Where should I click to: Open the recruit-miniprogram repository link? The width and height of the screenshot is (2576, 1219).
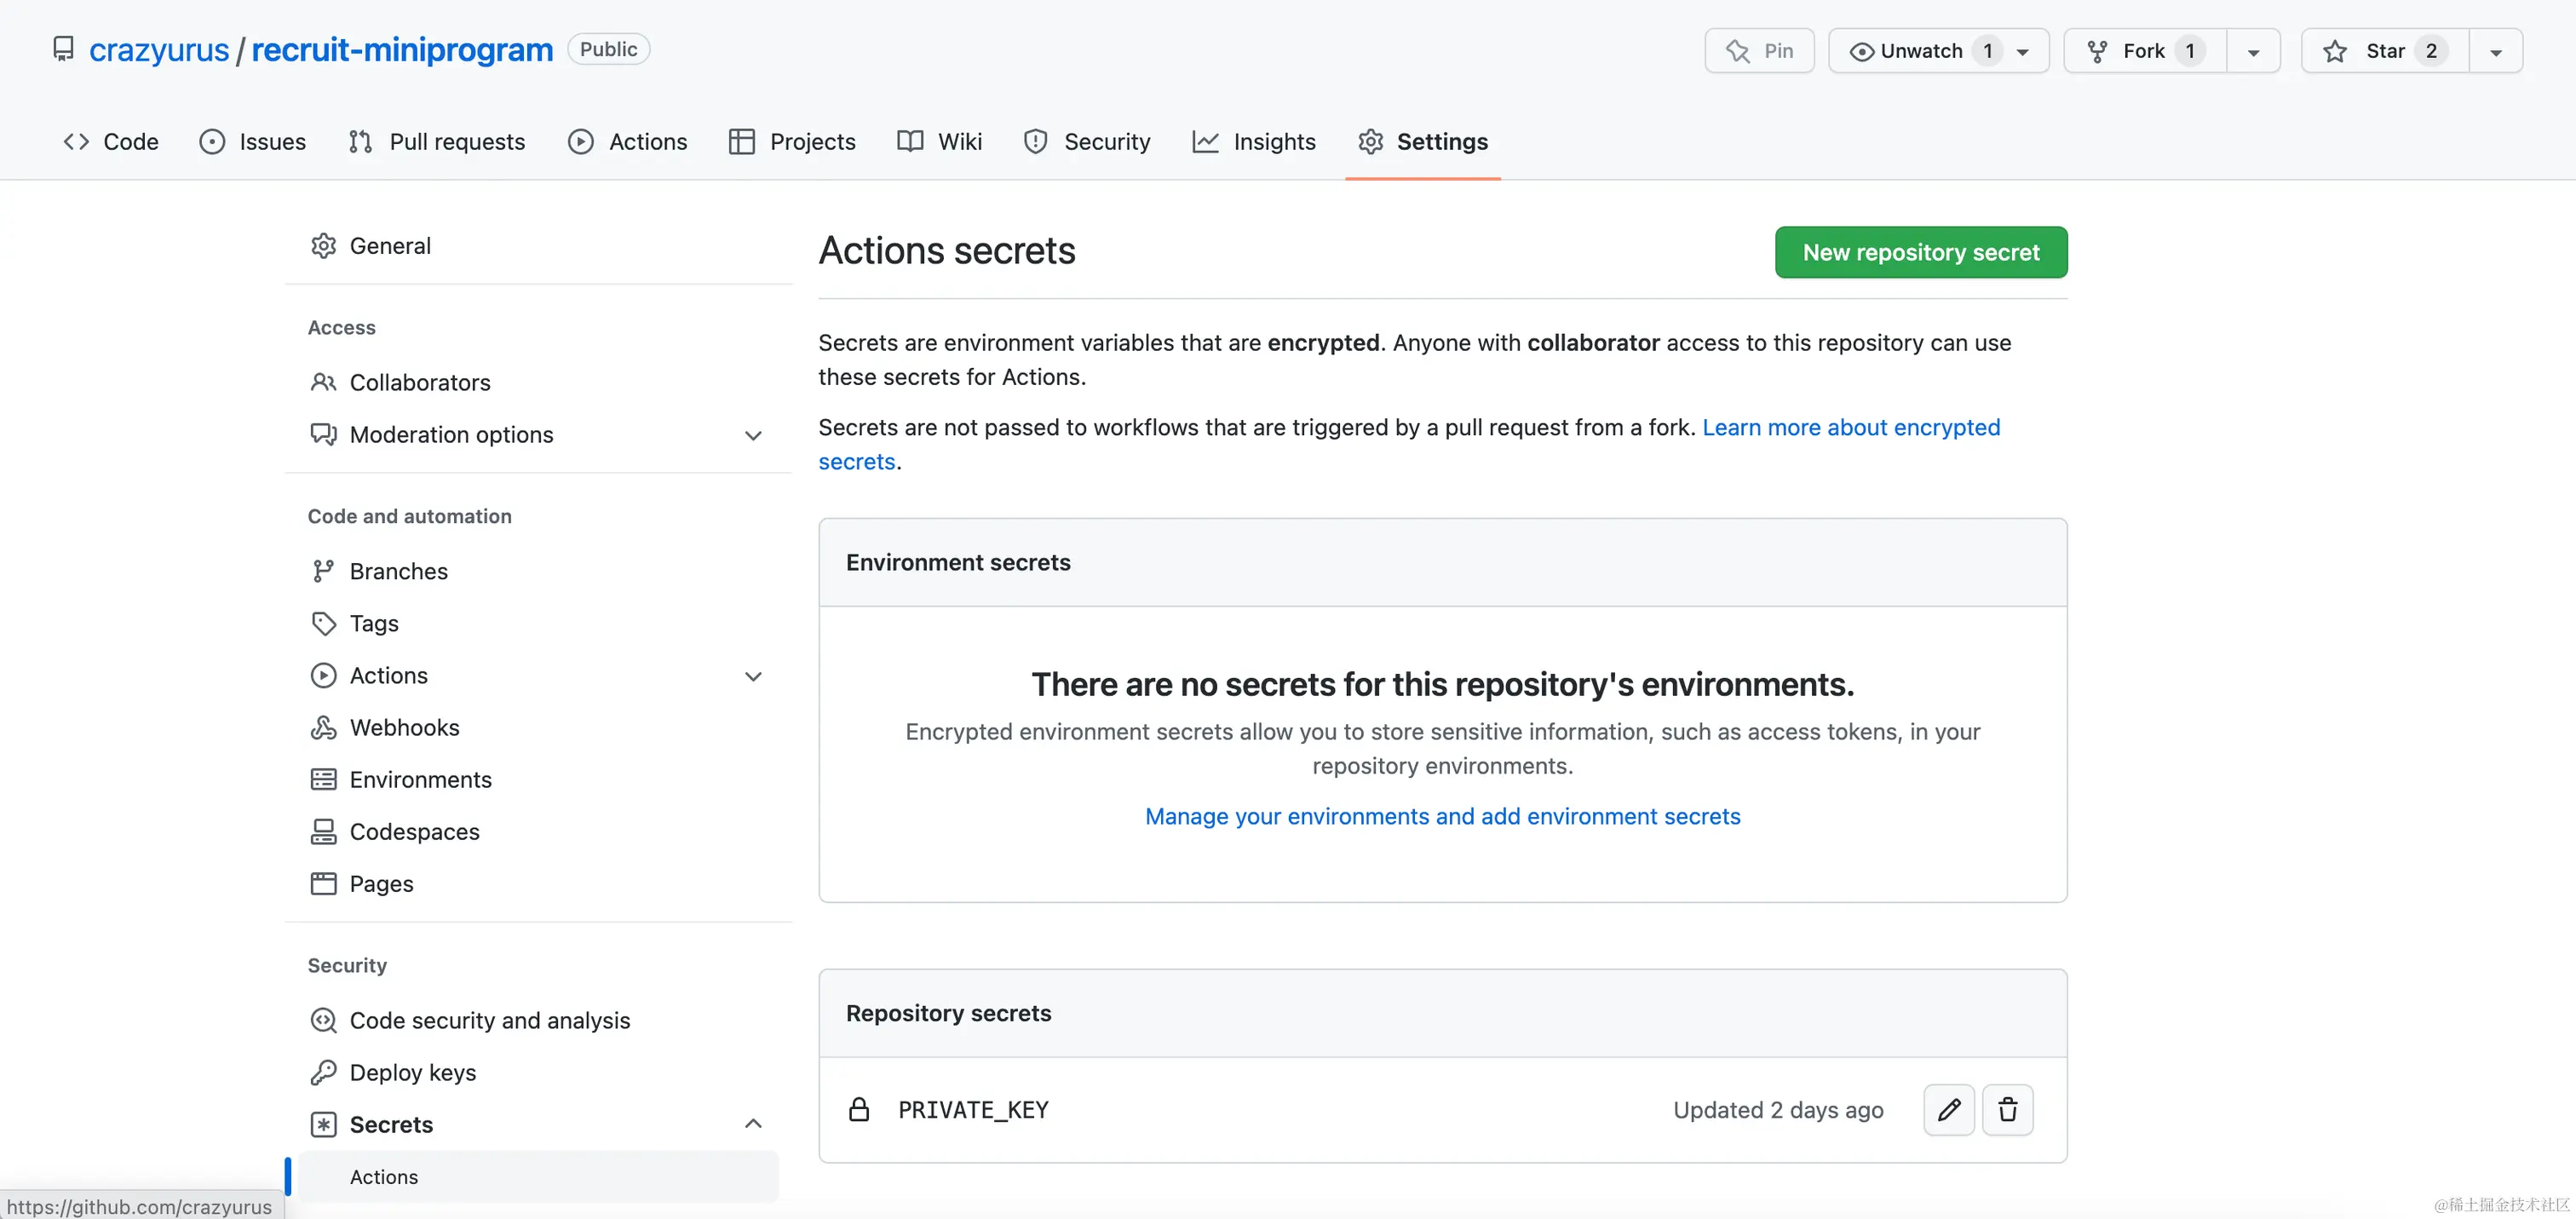402,49
